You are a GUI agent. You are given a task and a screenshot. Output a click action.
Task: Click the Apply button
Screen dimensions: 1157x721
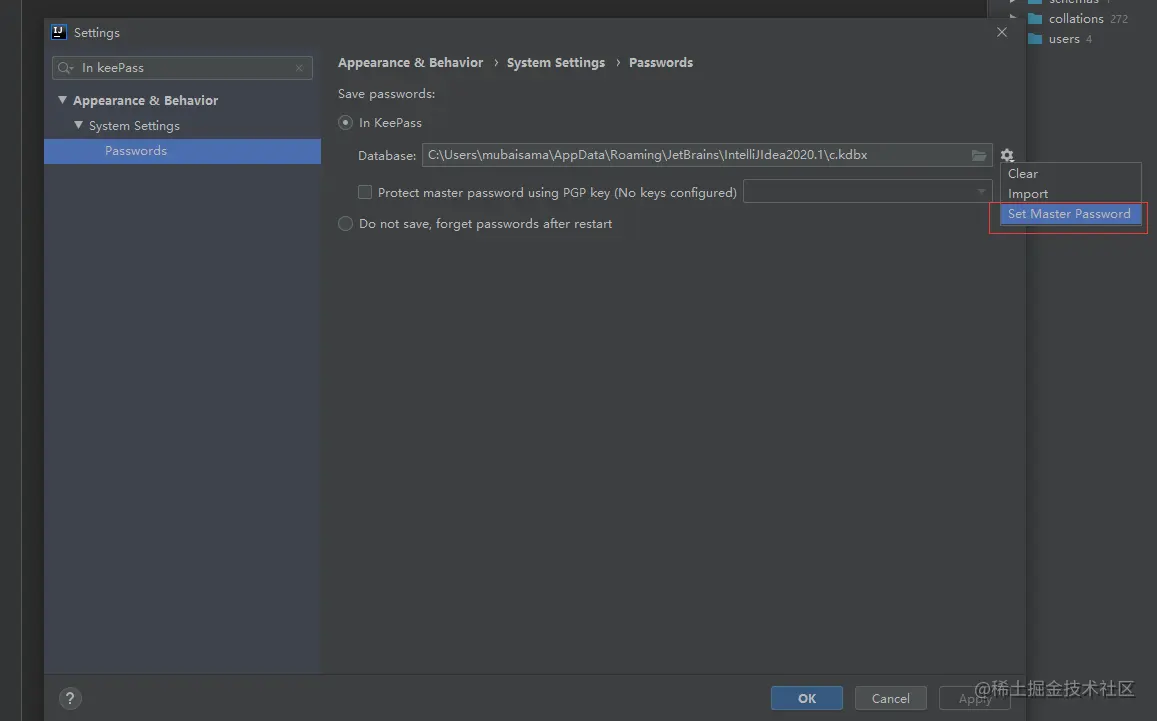tap(974, 698)
